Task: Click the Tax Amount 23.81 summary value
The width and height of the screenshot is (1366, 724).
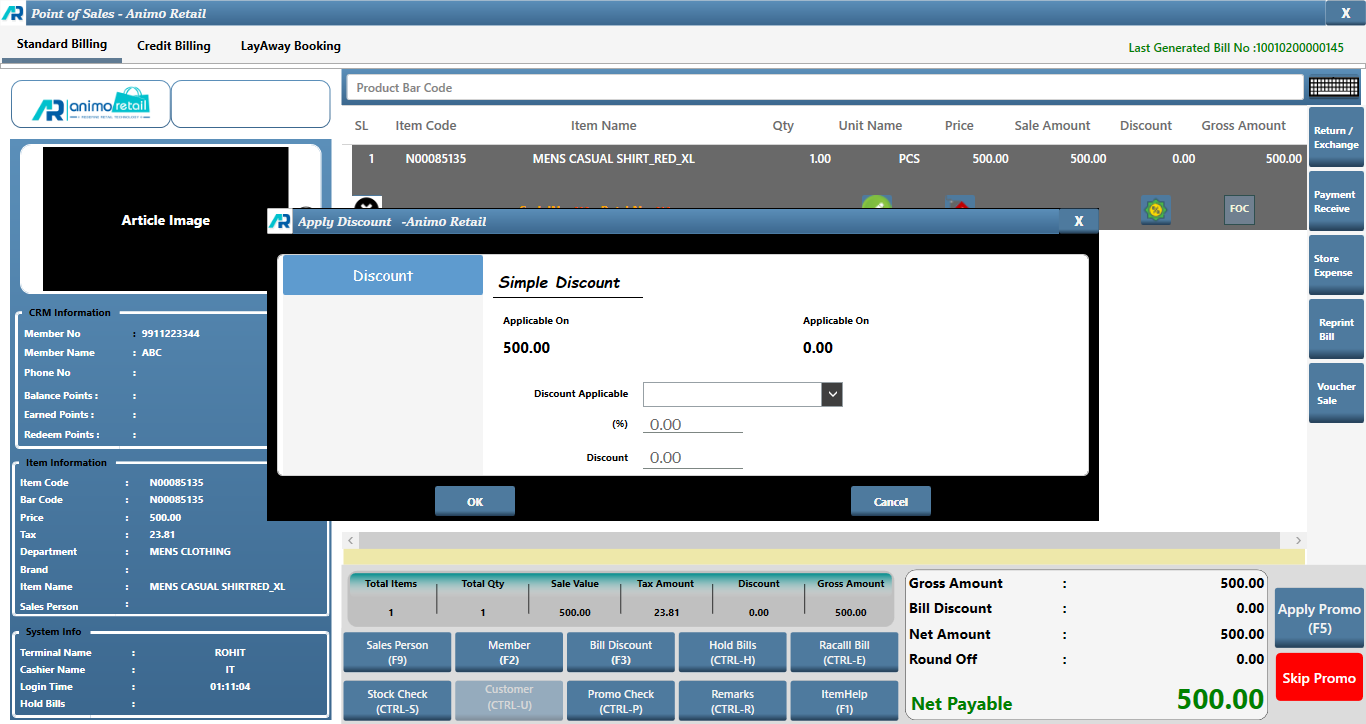Action: tap(666, 613)
